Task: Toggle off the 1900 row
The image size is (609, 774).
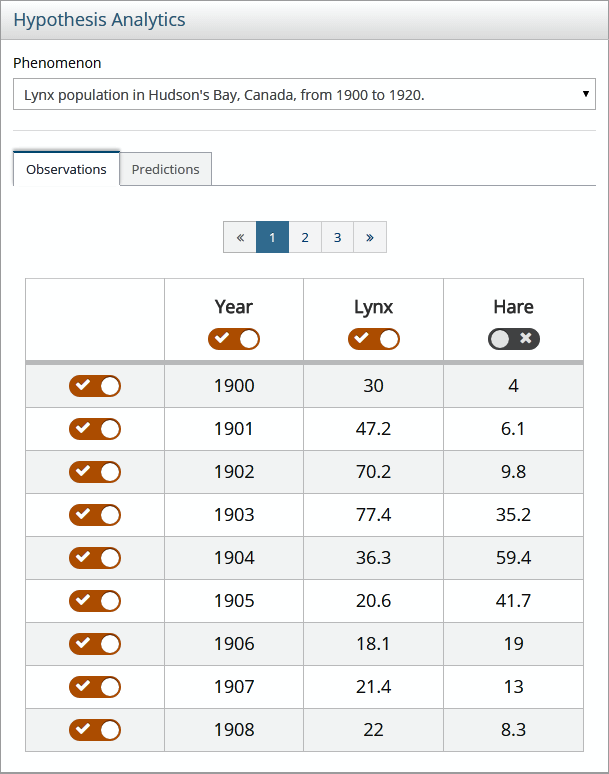Action: pyautogui.click(x=95, y=386)
